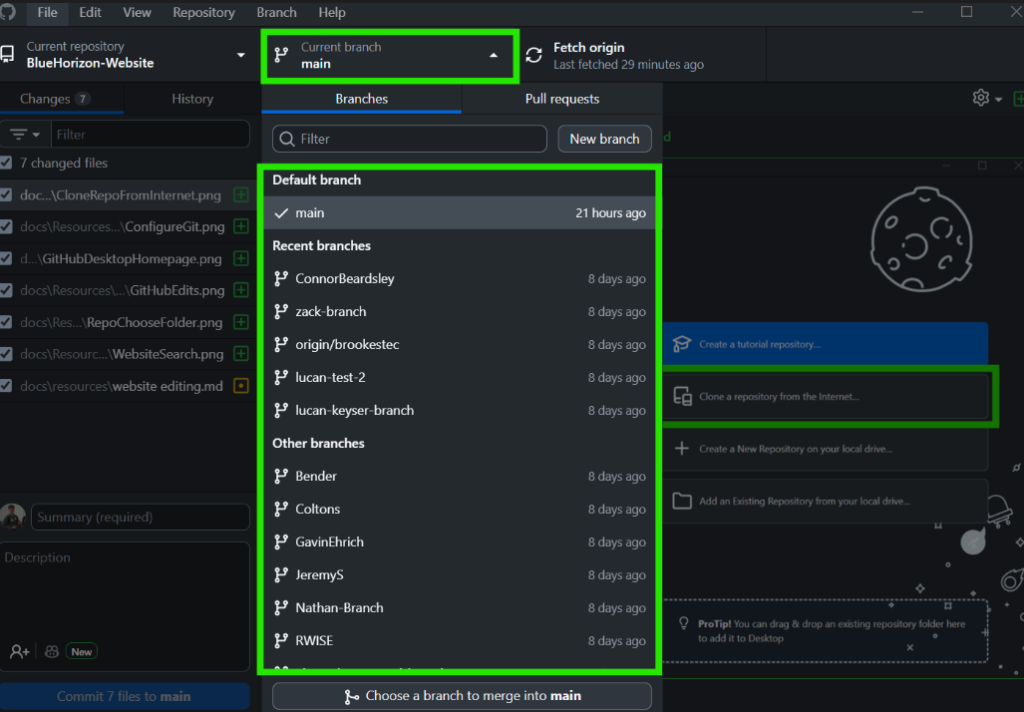Click the New badge button near co-authors

click(82, 651)
